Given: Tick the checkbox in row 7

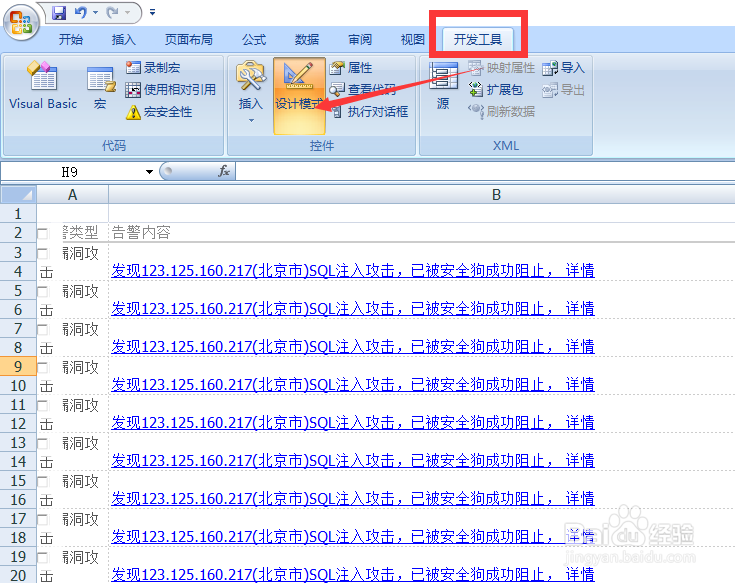Looking at the screenshot, I should click(43, 329).
